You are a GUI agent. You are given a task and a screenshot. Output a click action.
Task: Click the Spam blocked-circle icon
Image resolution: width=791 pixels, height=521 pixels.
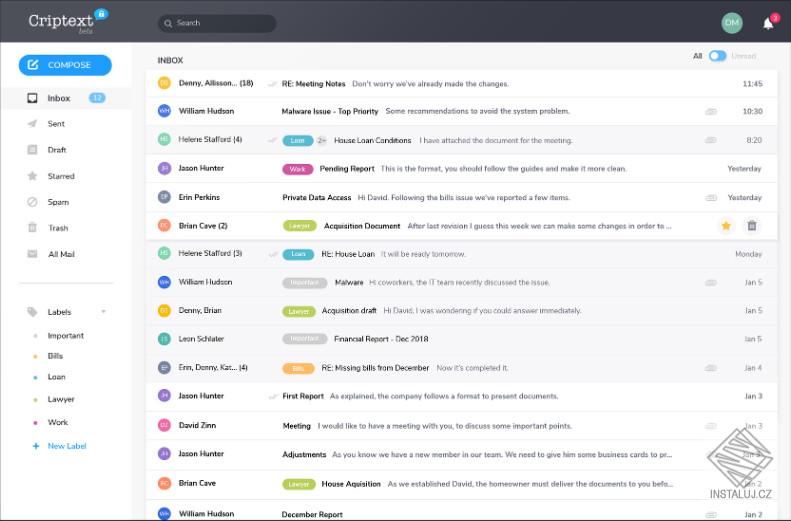click(32, 202)
